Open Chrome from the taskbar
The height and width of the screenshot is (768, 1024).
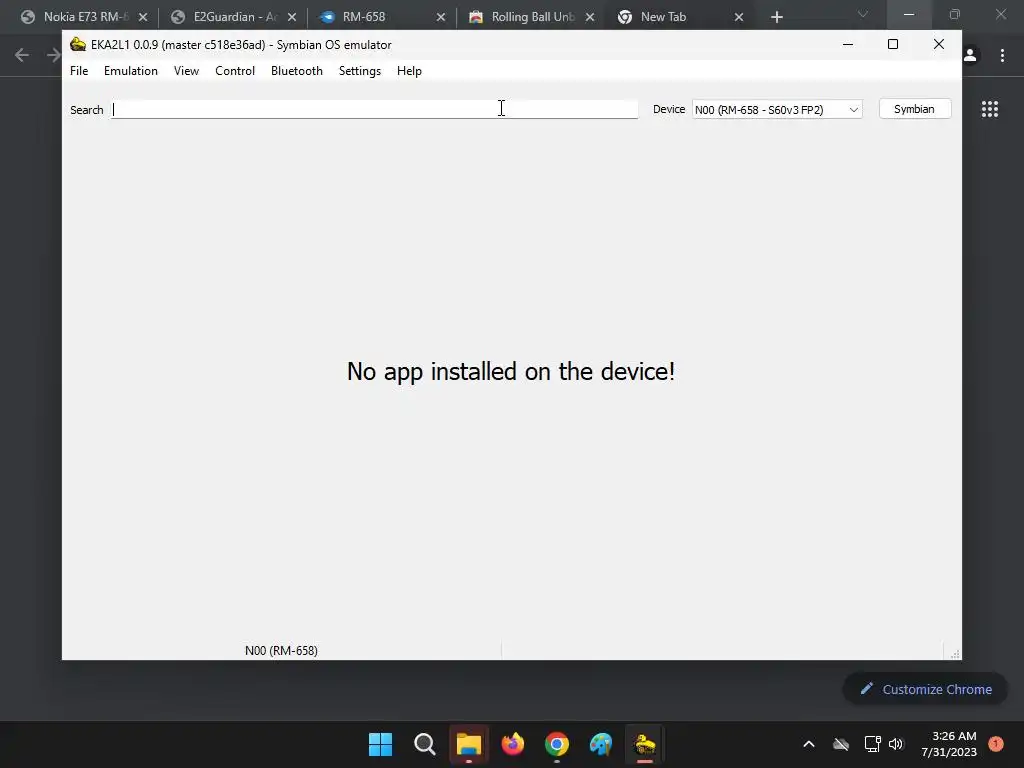coord(556,744)
